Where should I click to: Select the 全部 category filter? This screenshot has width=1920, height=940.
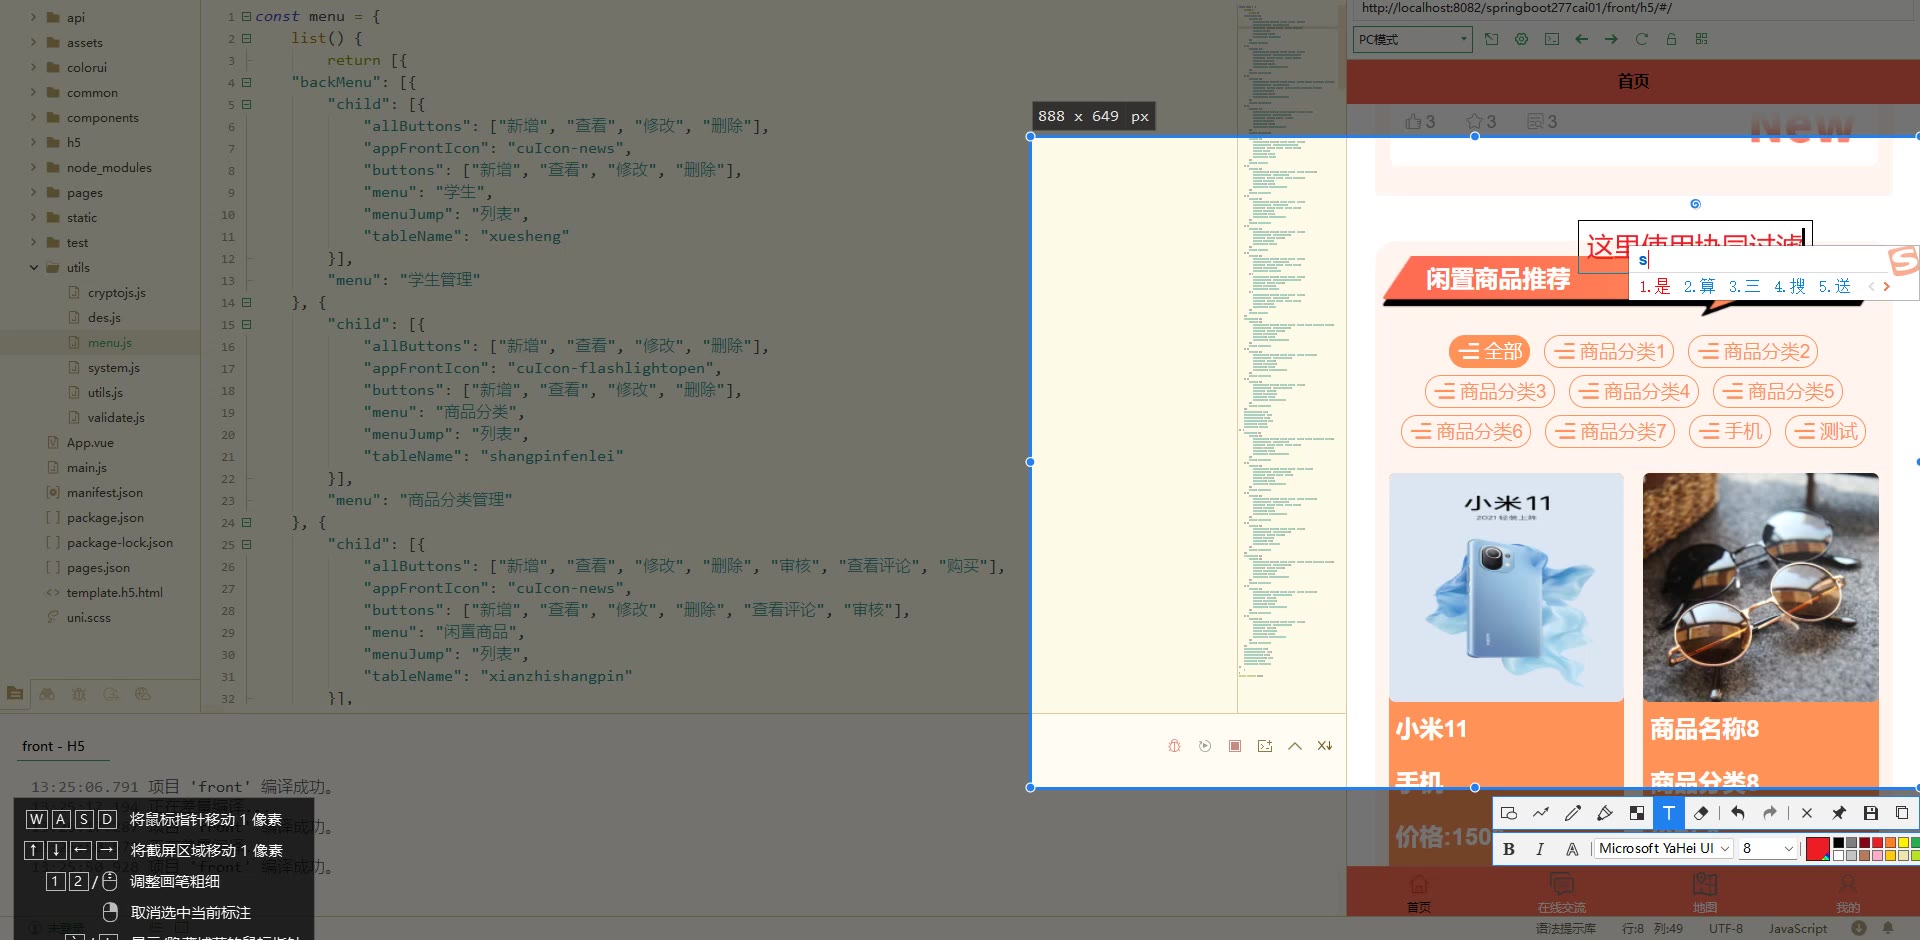coord(1490,351)
